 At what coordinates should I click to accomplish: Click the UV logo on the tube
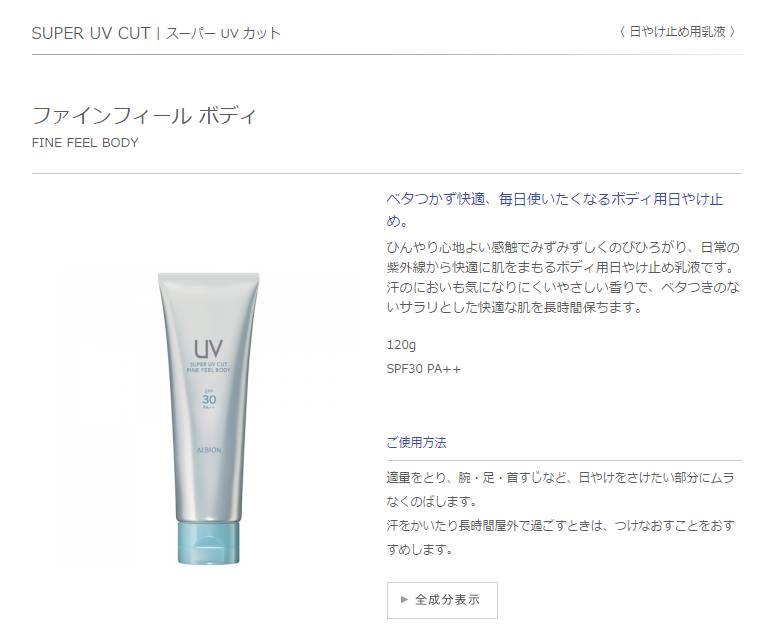[x=208, y=348]
